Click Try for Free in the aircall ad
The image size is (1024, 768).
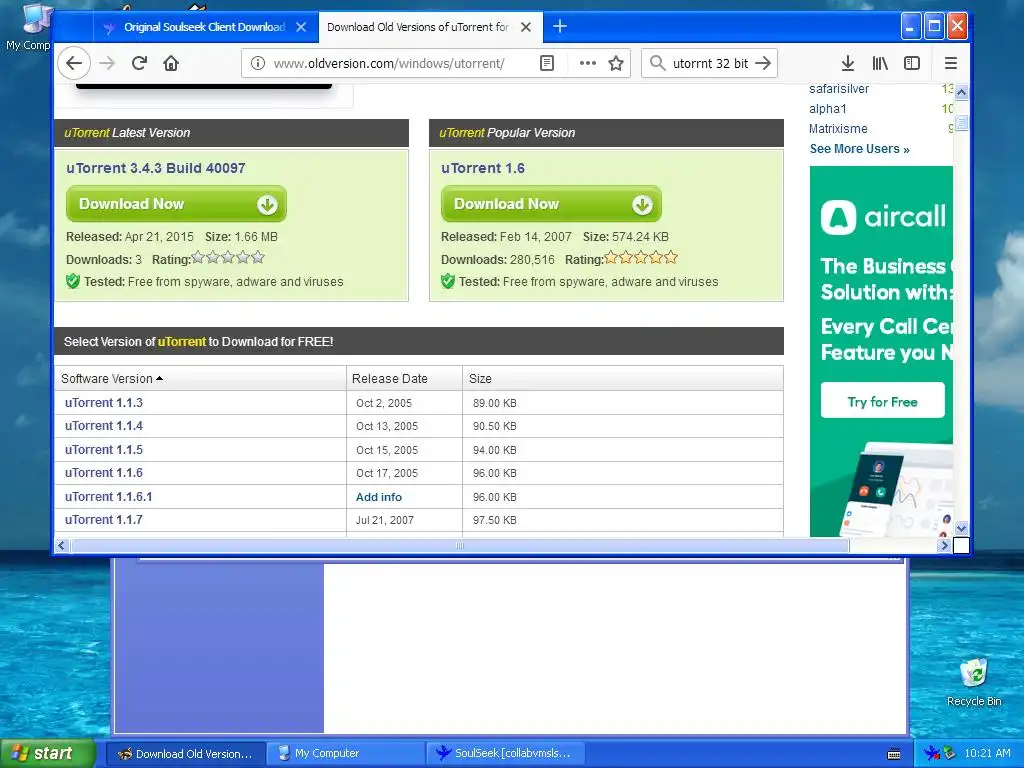click(882, 402)
